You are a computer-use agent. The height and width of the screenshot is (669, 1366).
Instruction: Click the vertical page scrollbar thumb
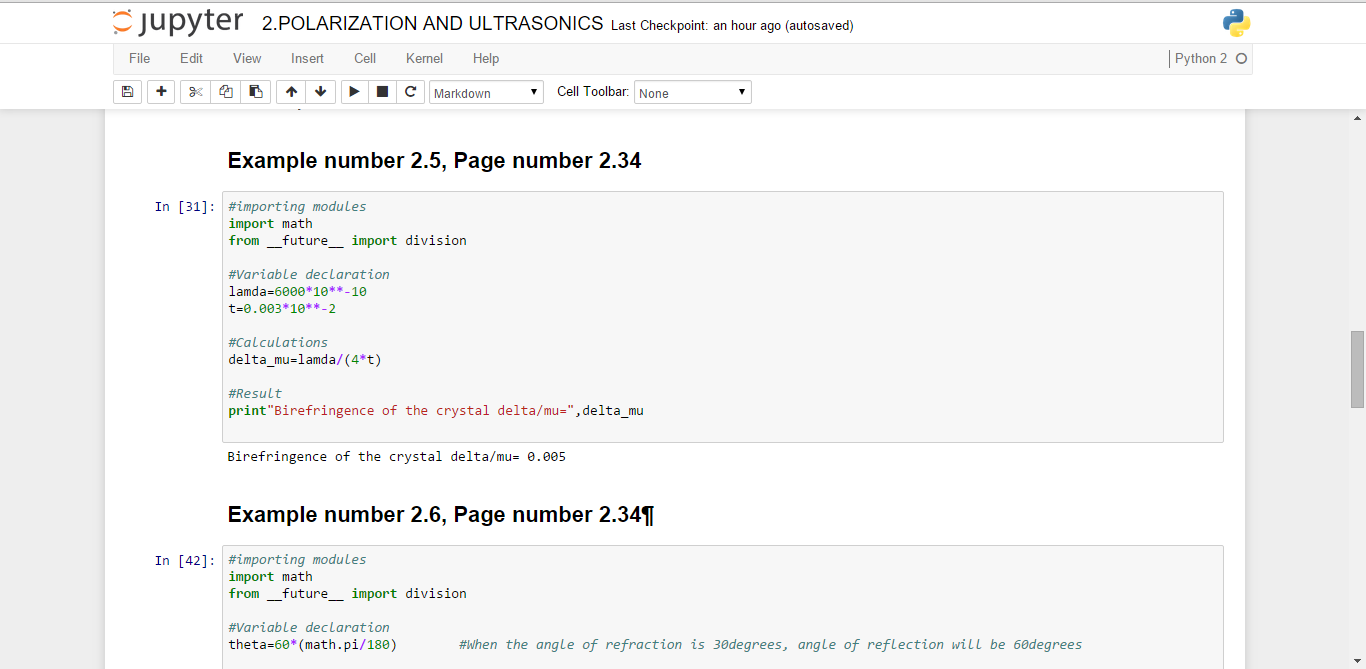[x=1357, y=369]
